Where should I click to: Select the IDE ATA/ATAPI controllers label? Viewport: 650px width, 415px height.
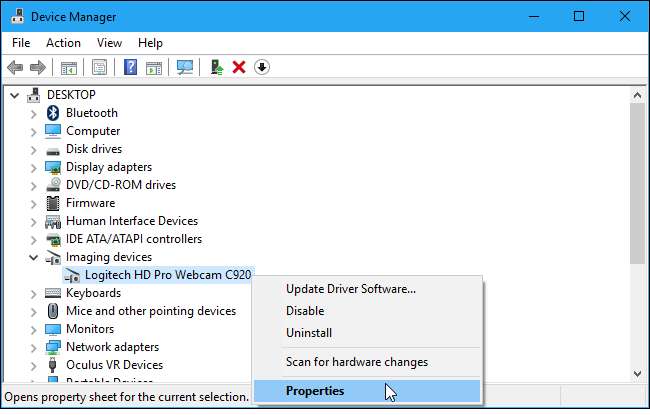coord(134,239)
